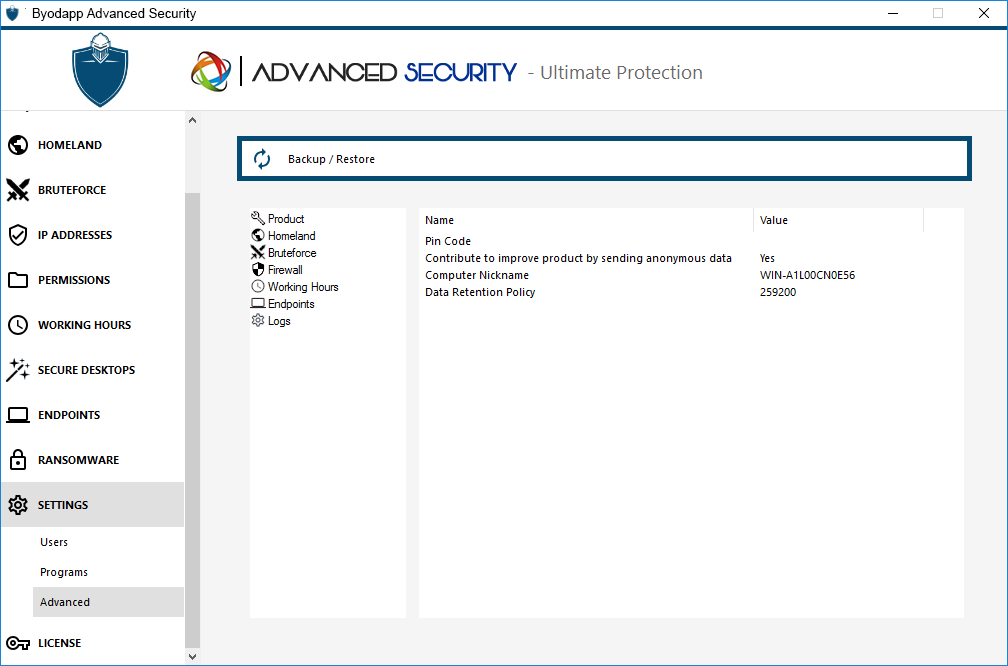Select Endpoints in settings category list

tap(291, 304)
